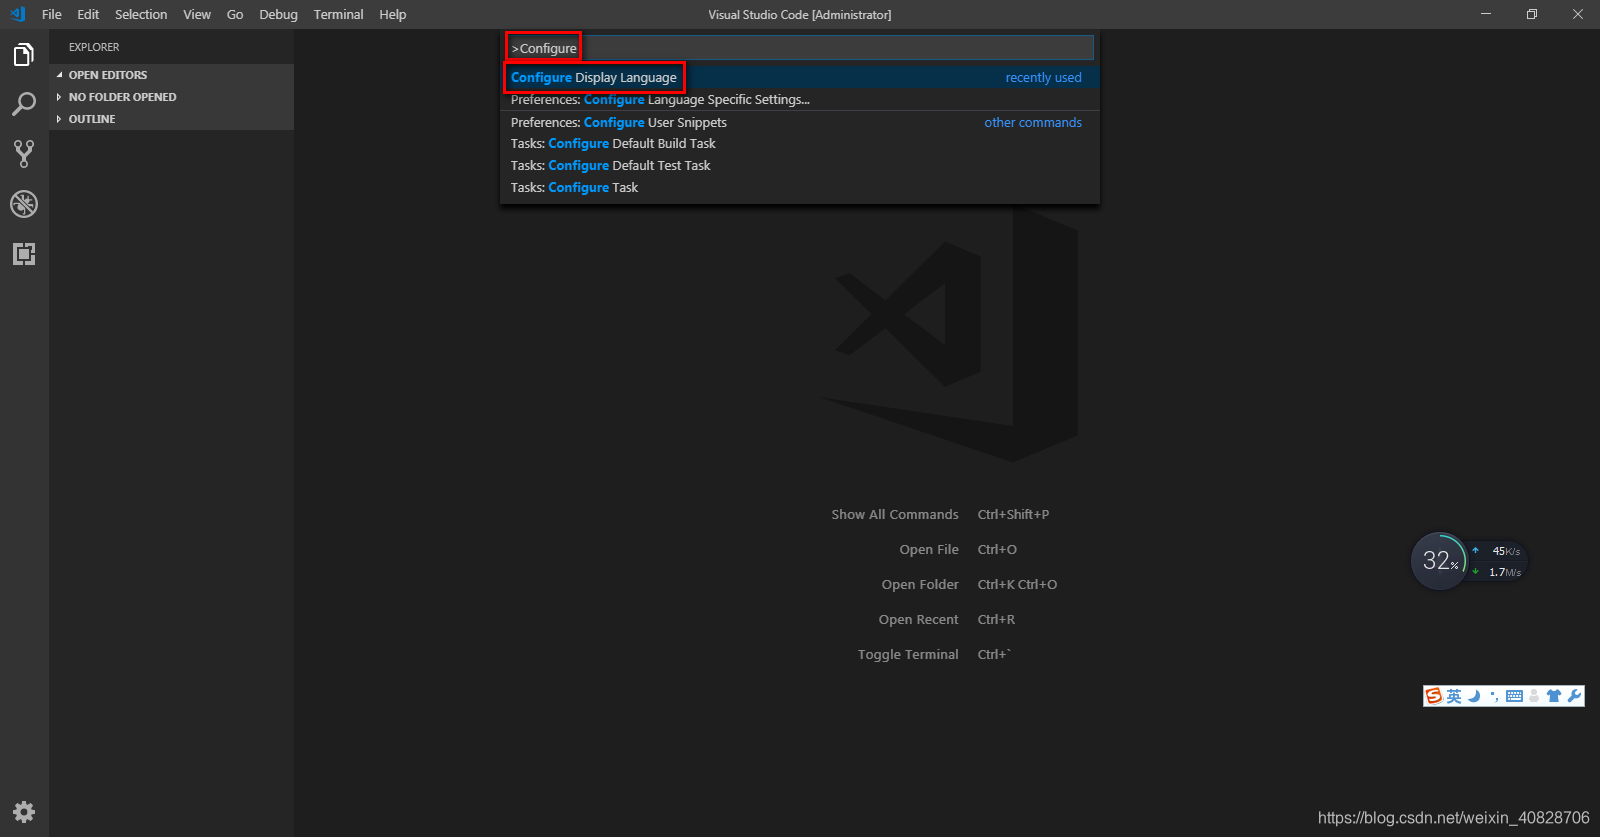Screen dimensions: 1600x837
Task: Click the Toggle Terminal shortcut hint
Action: click(x=908, y=654)
